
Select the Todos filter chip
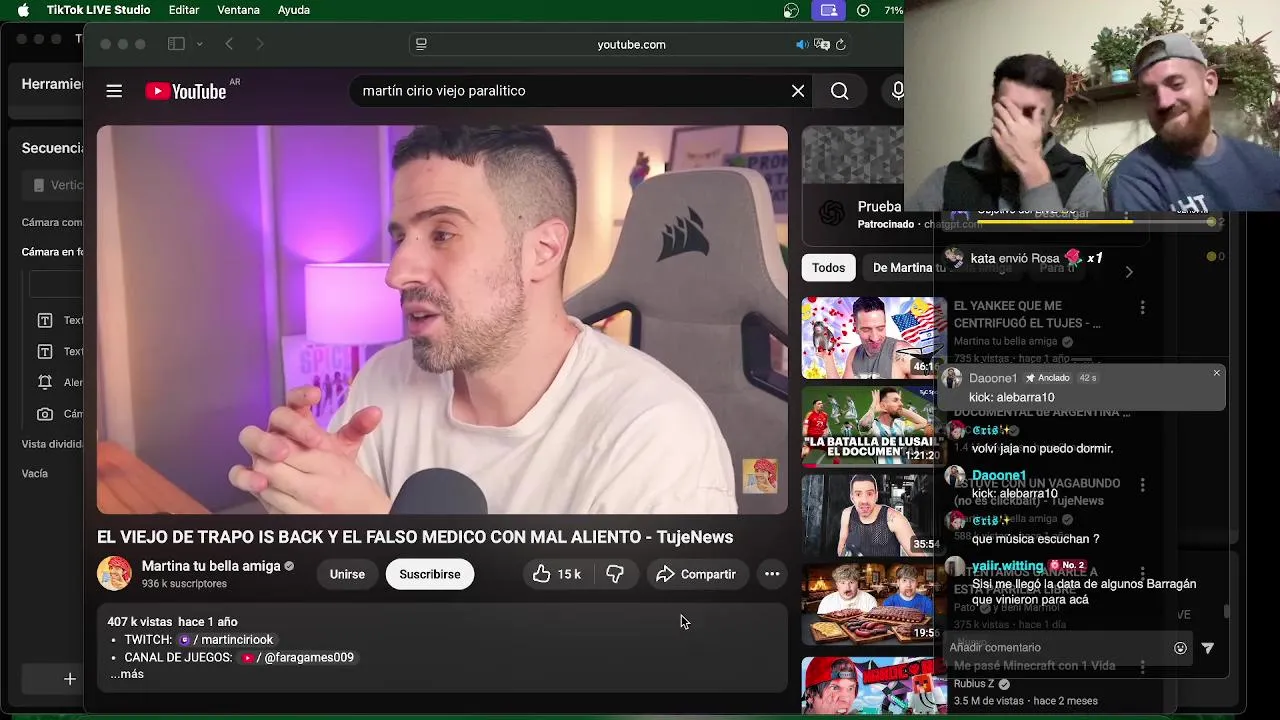pos(828,268)
